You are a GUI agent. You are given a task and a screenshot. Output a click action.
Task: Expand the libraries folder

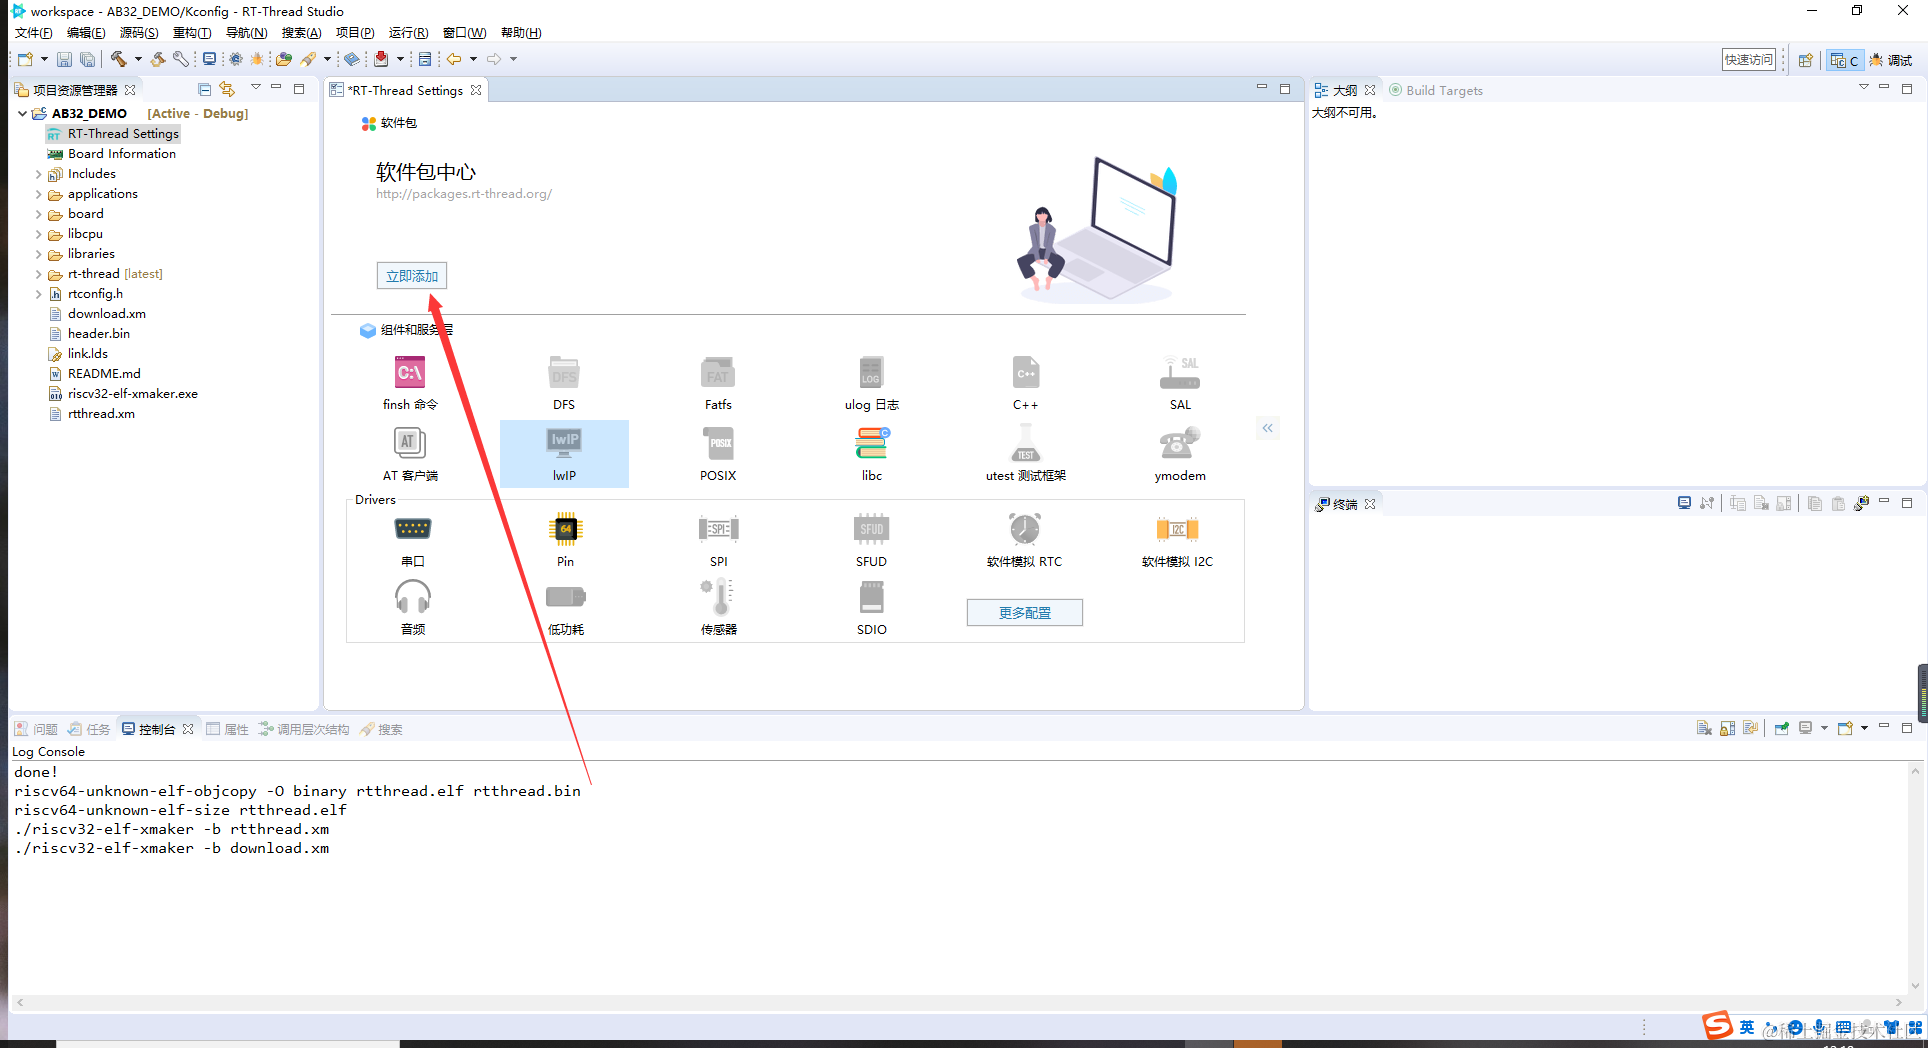(x=39, y=254)
